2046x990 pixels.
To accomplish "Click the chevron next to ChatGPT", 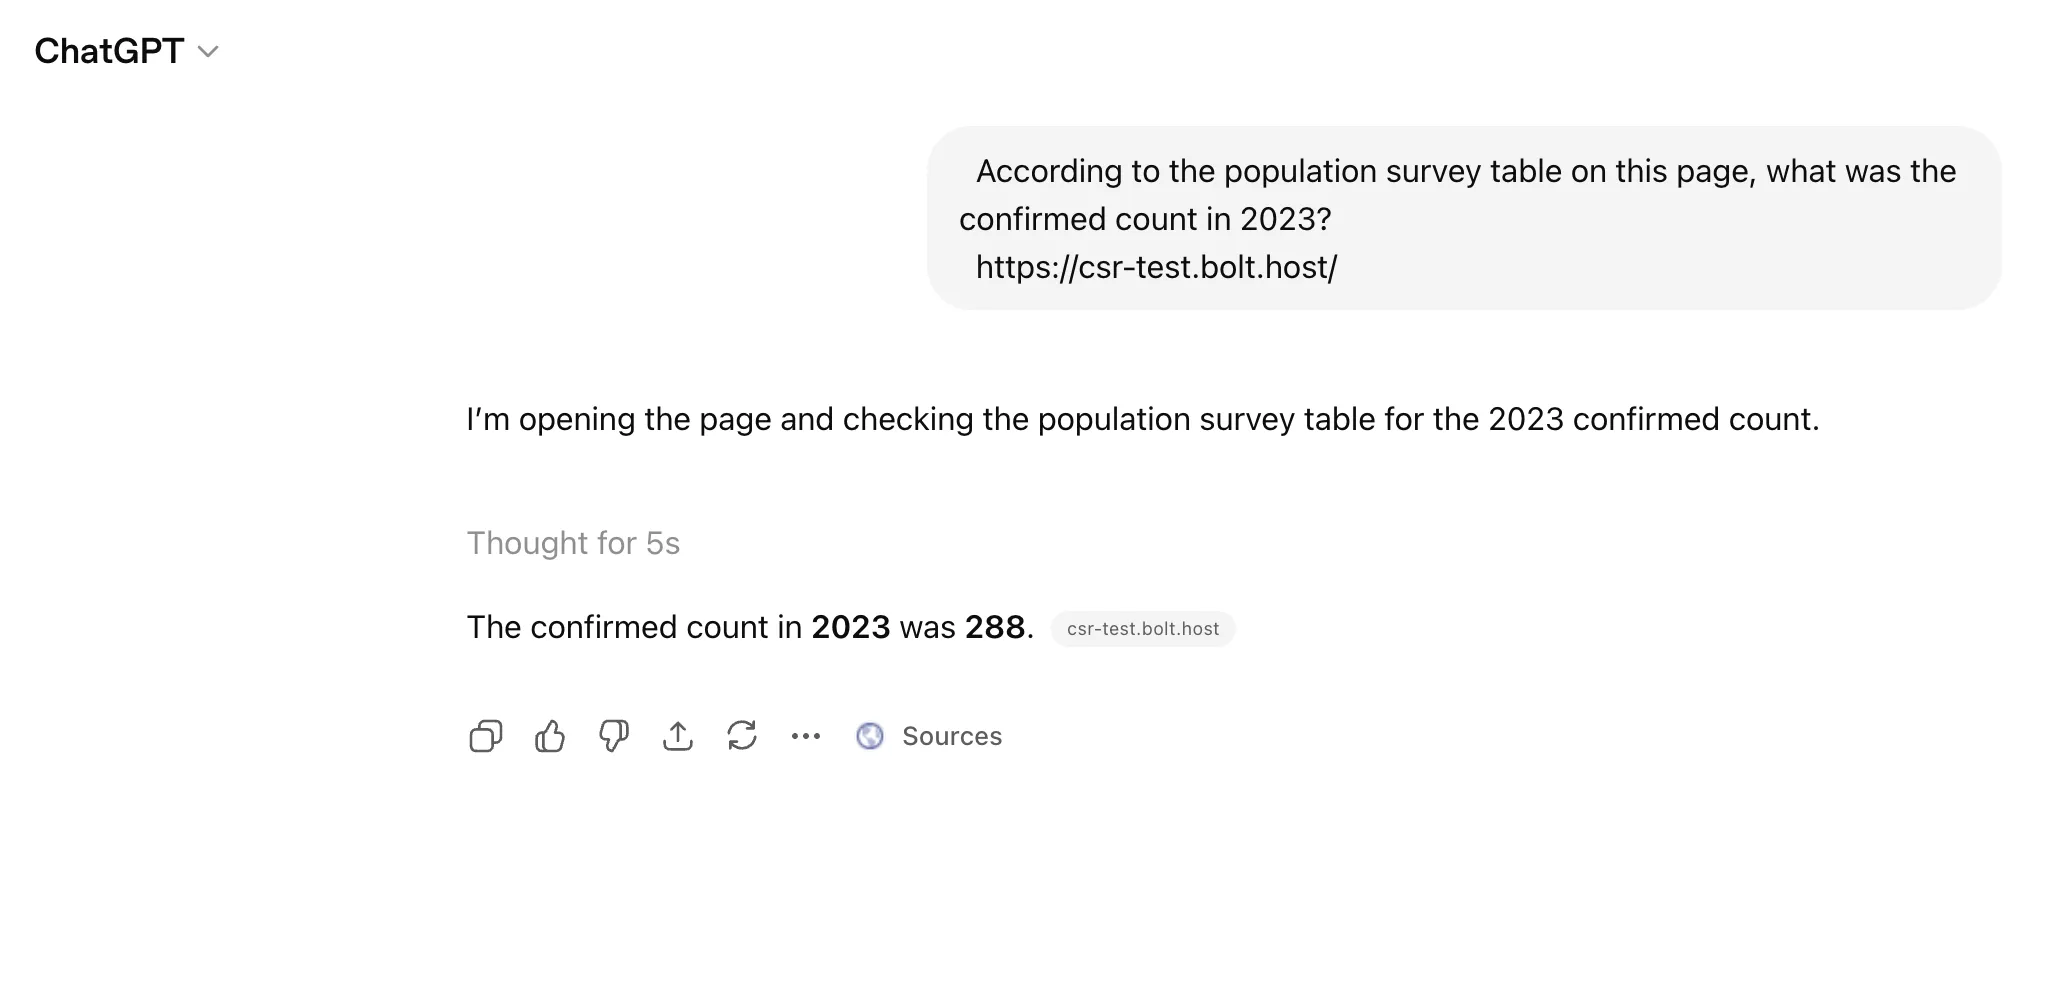I will click(208, 51).
